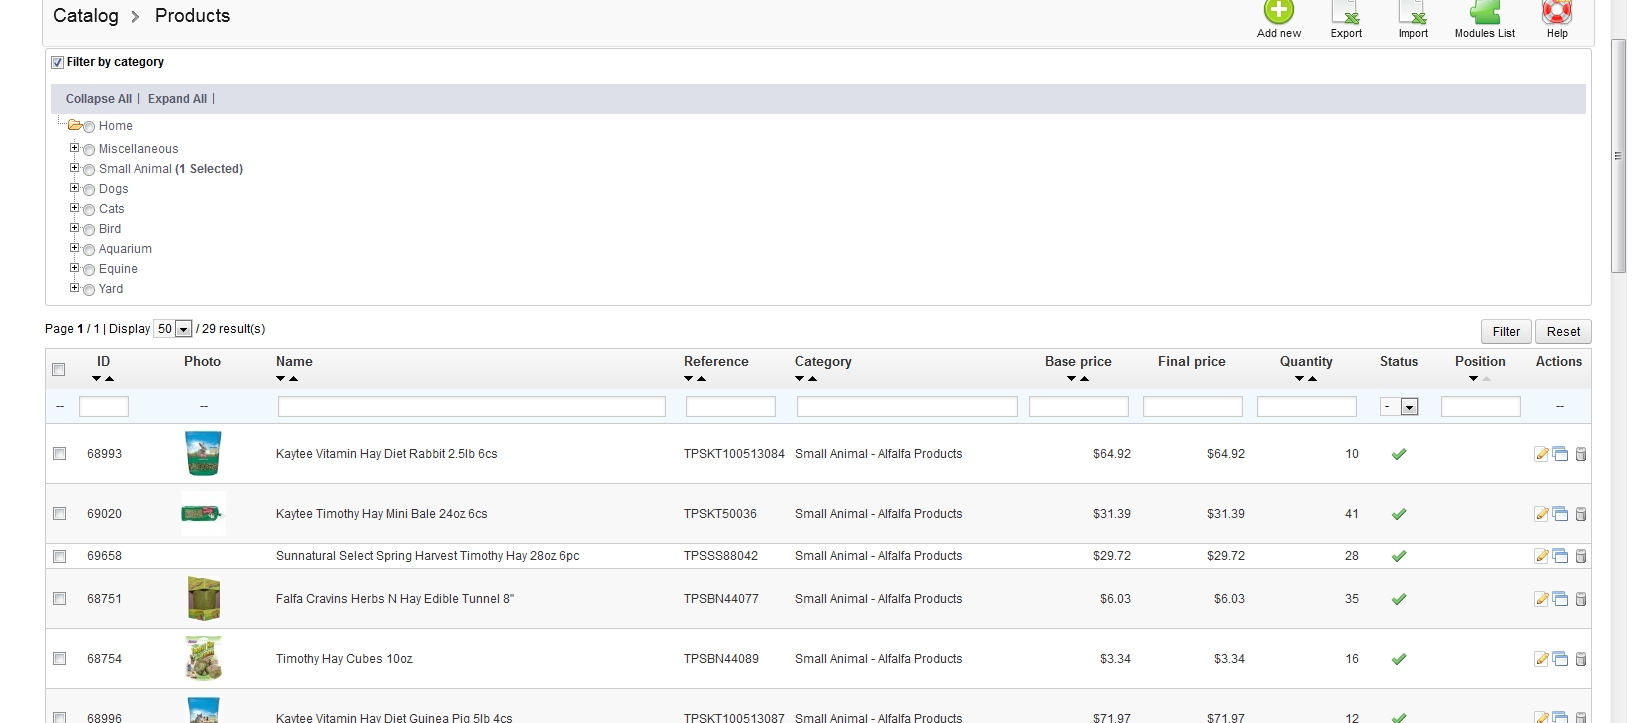Click Collapse All categories link

click(99, 99)
